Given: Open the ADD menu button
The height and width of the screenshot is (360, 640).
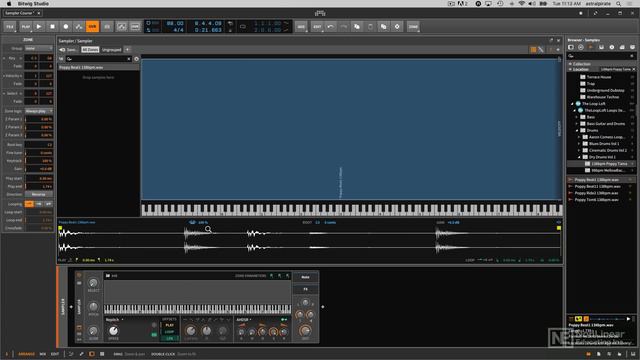Looking at the screenshot, I should coord(301,27).
